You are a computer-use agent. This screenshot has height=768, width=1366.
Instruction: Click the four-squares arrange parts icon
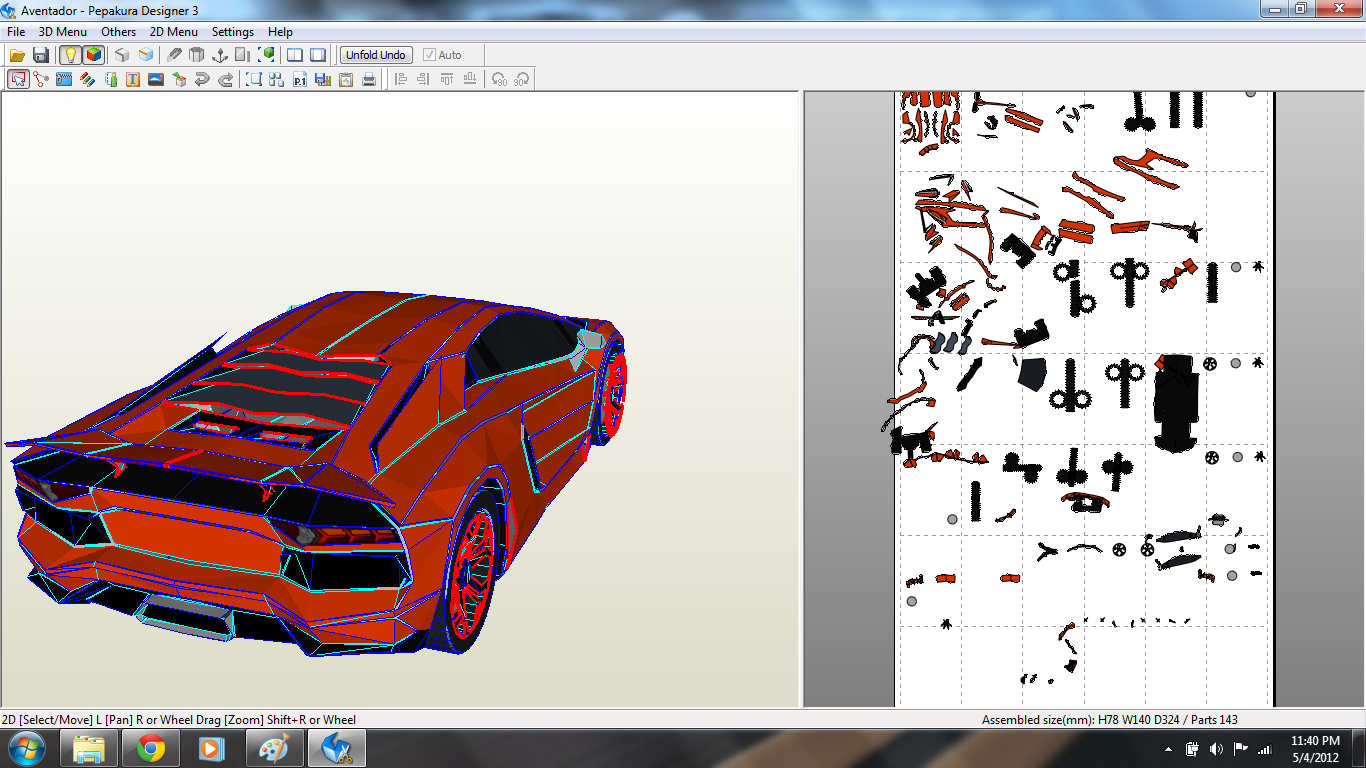[277, 79]
